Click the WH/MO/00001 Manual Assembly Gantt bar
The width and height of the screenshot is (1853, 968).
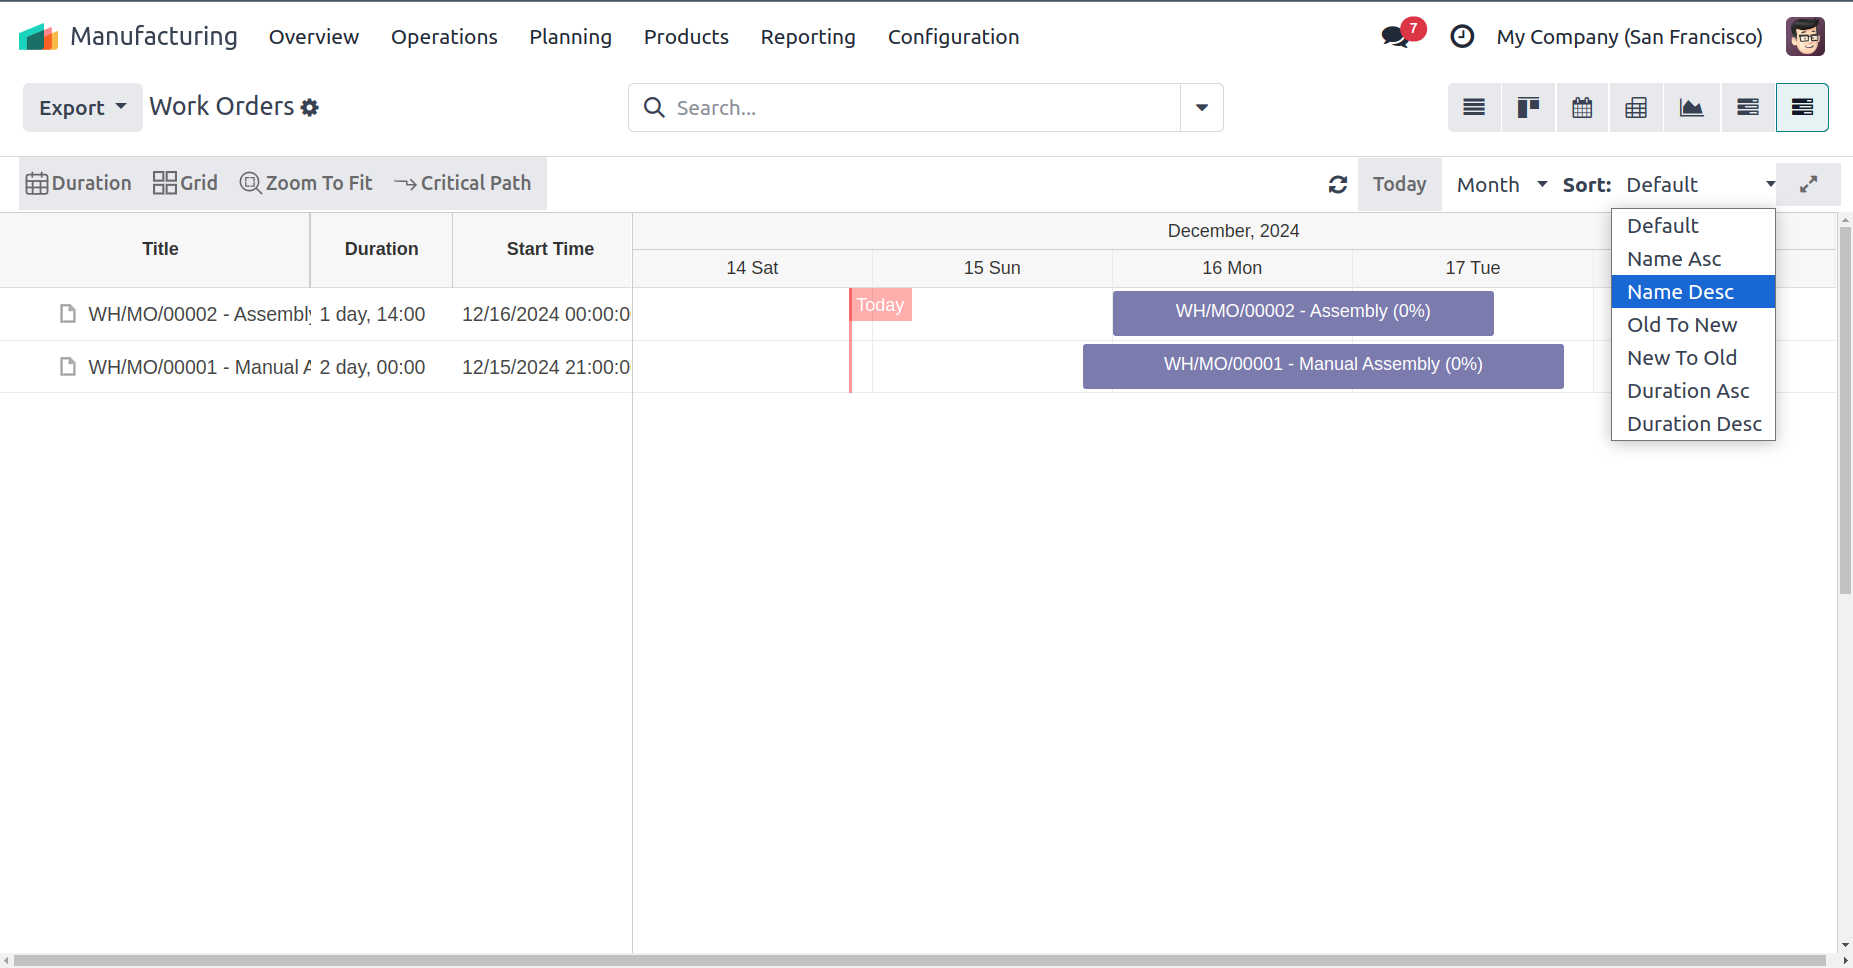1322,365
